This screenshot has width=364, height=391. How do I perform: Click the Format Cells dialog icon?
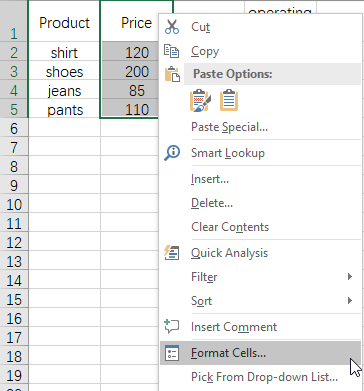click(x=172, y=353)
